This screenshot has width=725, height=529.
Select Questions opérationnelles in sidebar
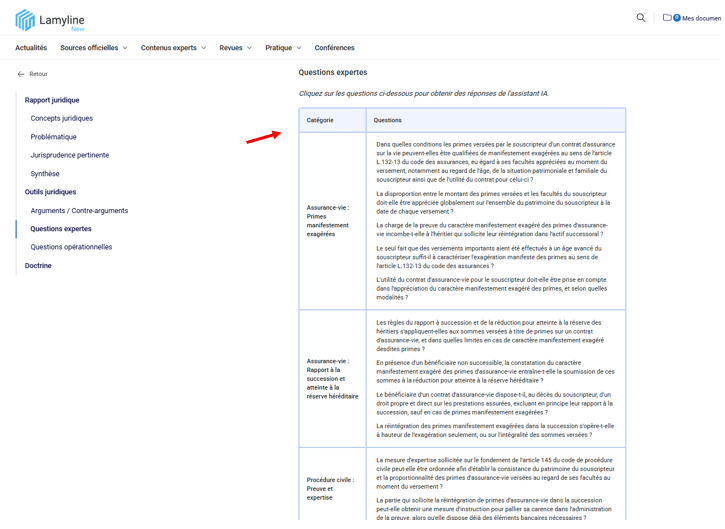(x=71, y=247)
